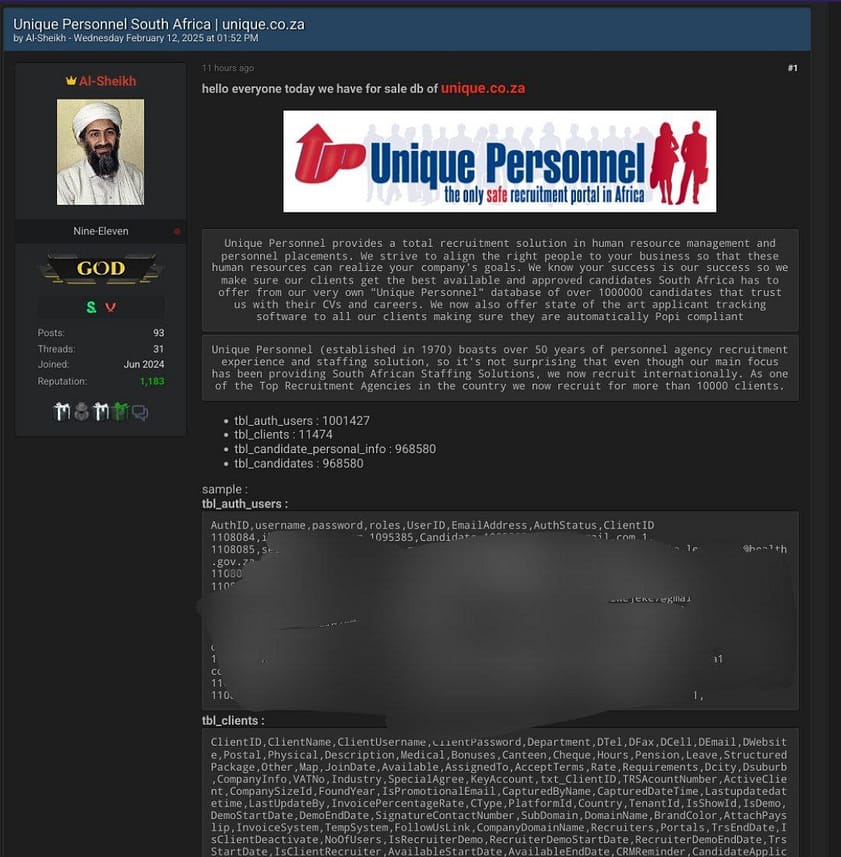Click the GOD rank badge
Image resolution: width=841 pixels, height=857 pixels.
pyautogui.click(x=101, y=268)
